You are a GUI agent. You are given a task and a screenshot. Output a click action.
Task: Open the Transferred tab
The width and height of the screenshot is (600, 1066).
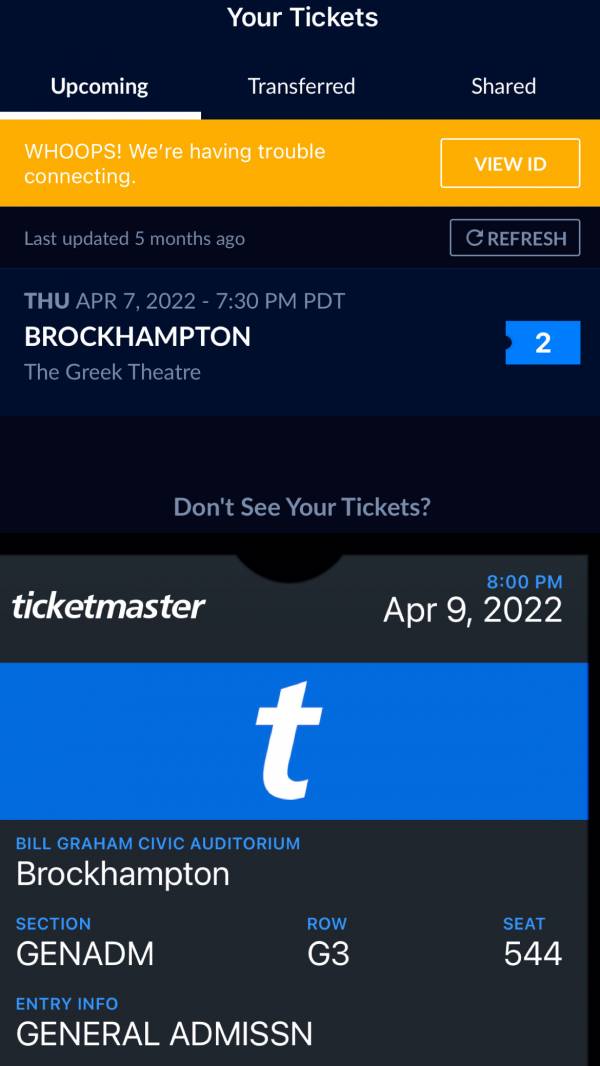click(301, 87)
